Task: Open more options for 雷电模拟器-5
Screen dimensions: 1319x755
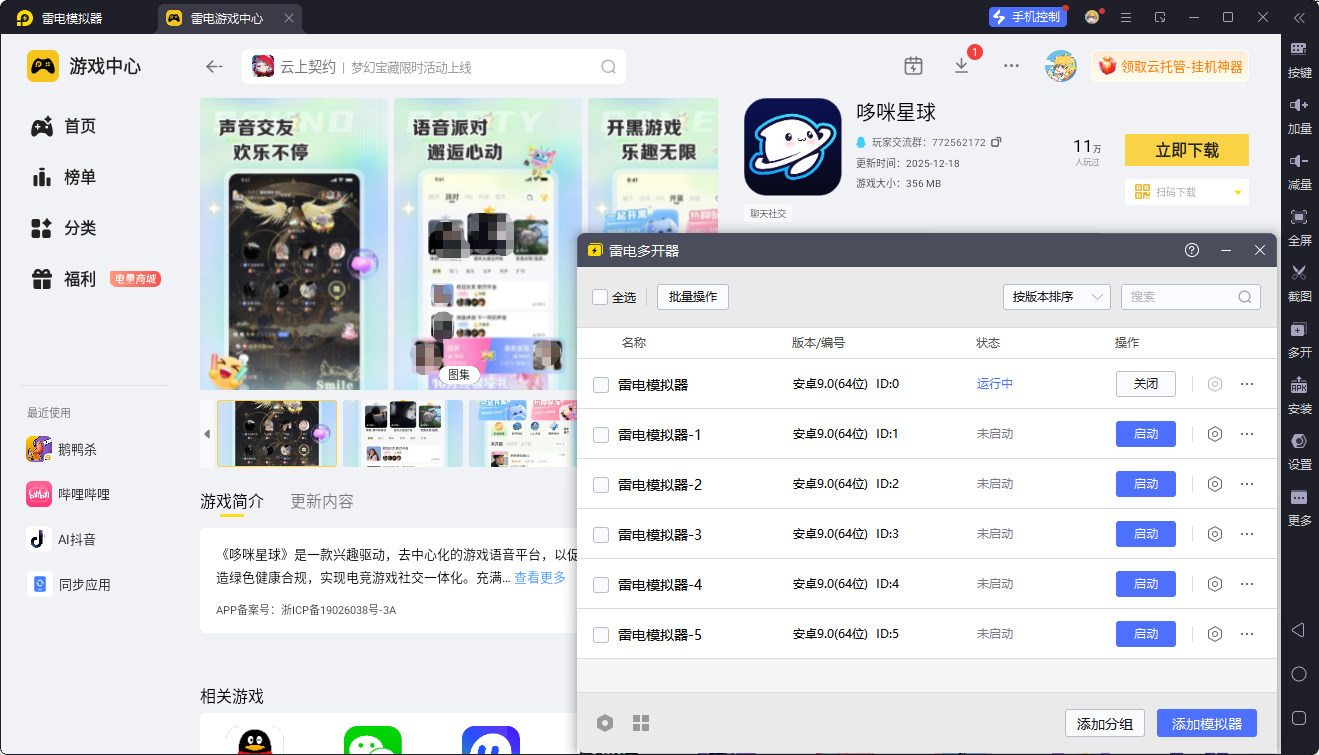Action: coord(1247,634)
